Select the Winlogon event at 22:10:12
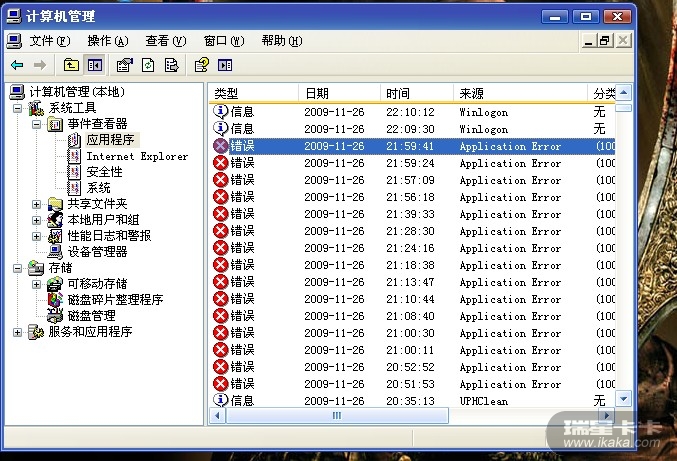The height and width of the screenshot is (461, 677). tap(412, 112)
